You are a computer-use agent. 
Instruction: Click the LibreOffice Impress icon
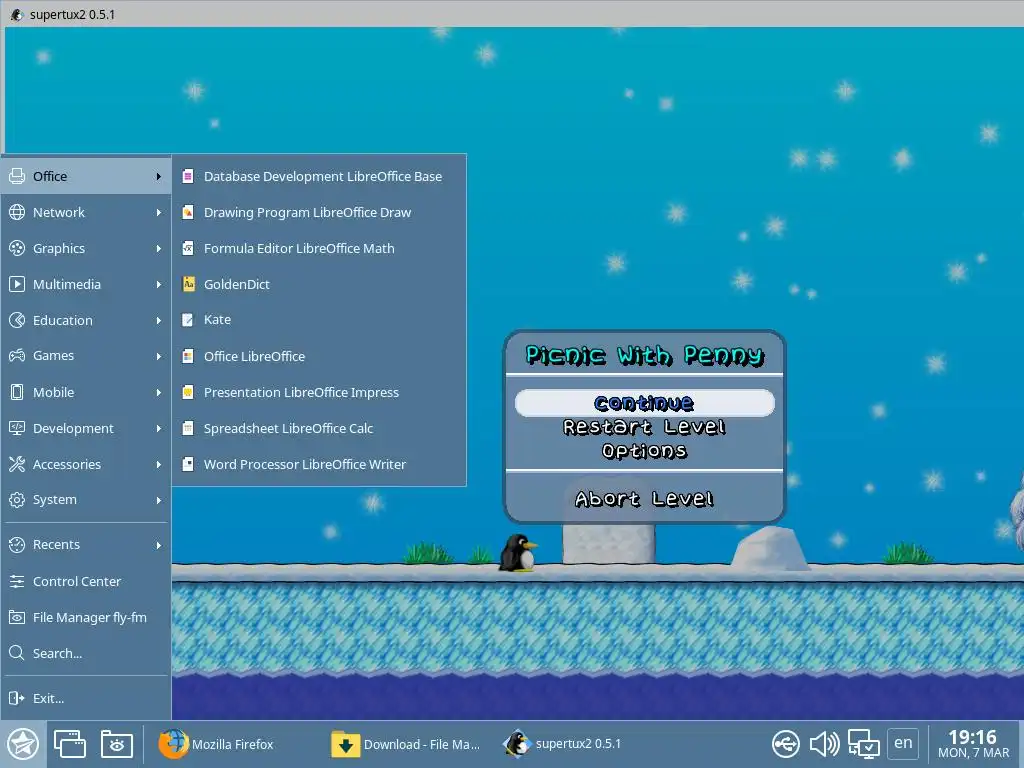pos(188,392)
